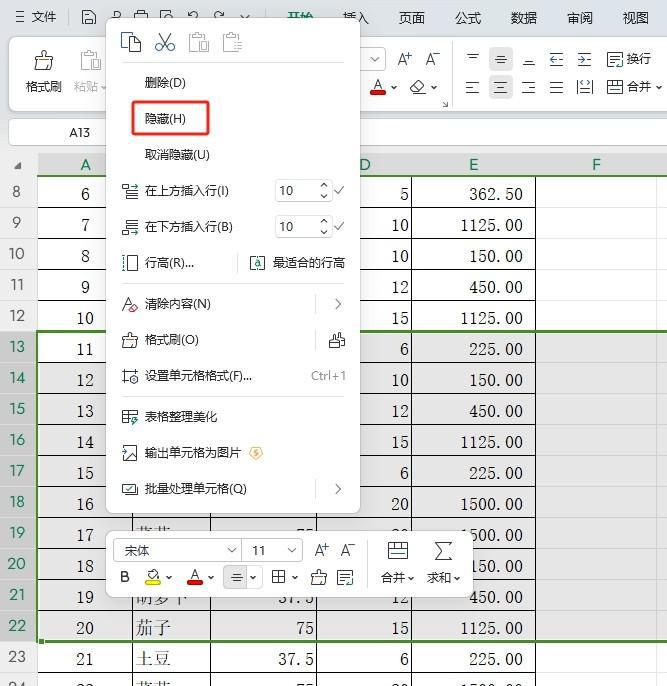Increment rows-above count stepper
This screenshot has width=667, height=686.
(x=324, y=186)
